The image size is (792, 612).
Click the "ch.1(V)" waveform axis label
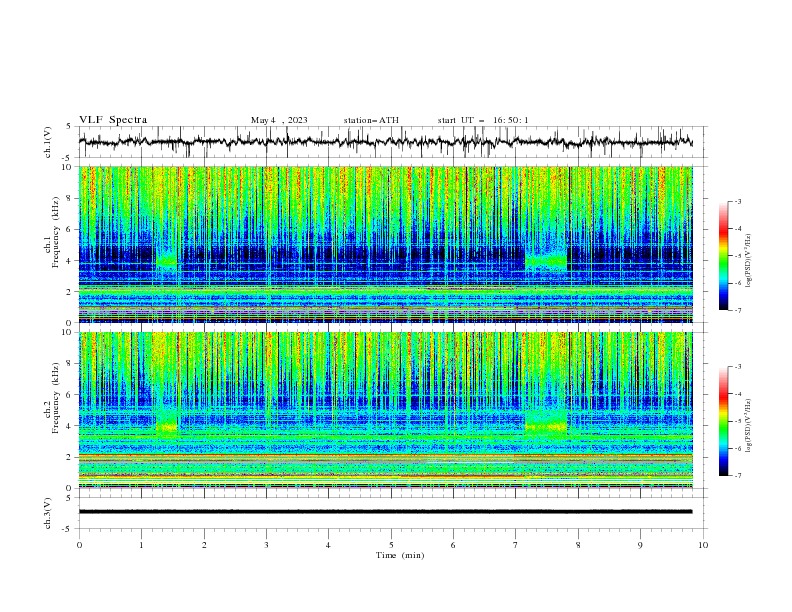pyautogui.click(x=48, y=142)
